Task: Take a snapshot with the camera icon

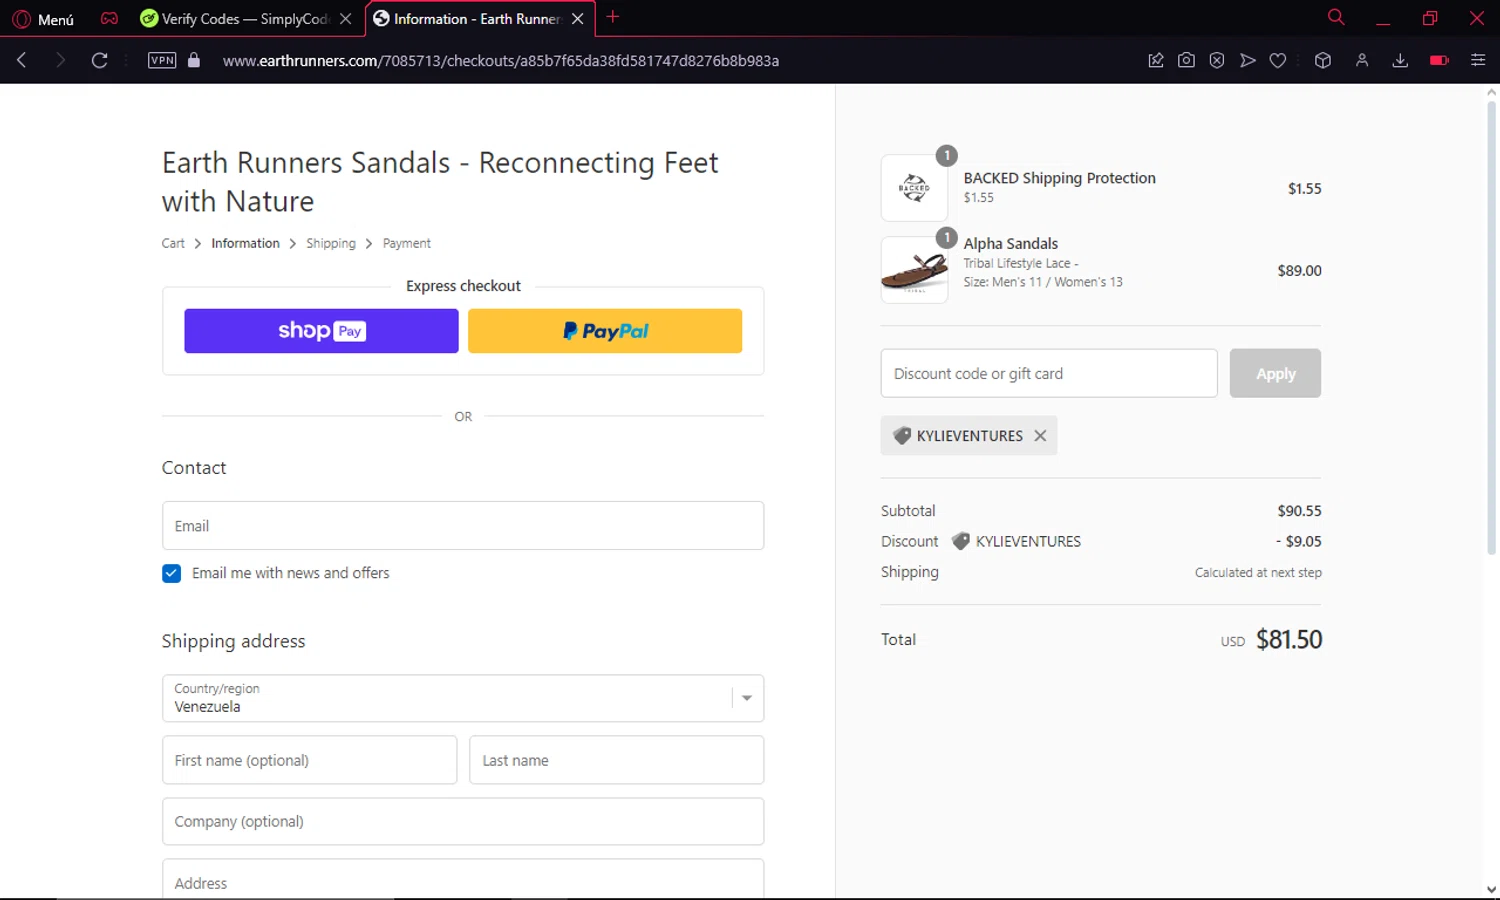Action: point(1186,61)
